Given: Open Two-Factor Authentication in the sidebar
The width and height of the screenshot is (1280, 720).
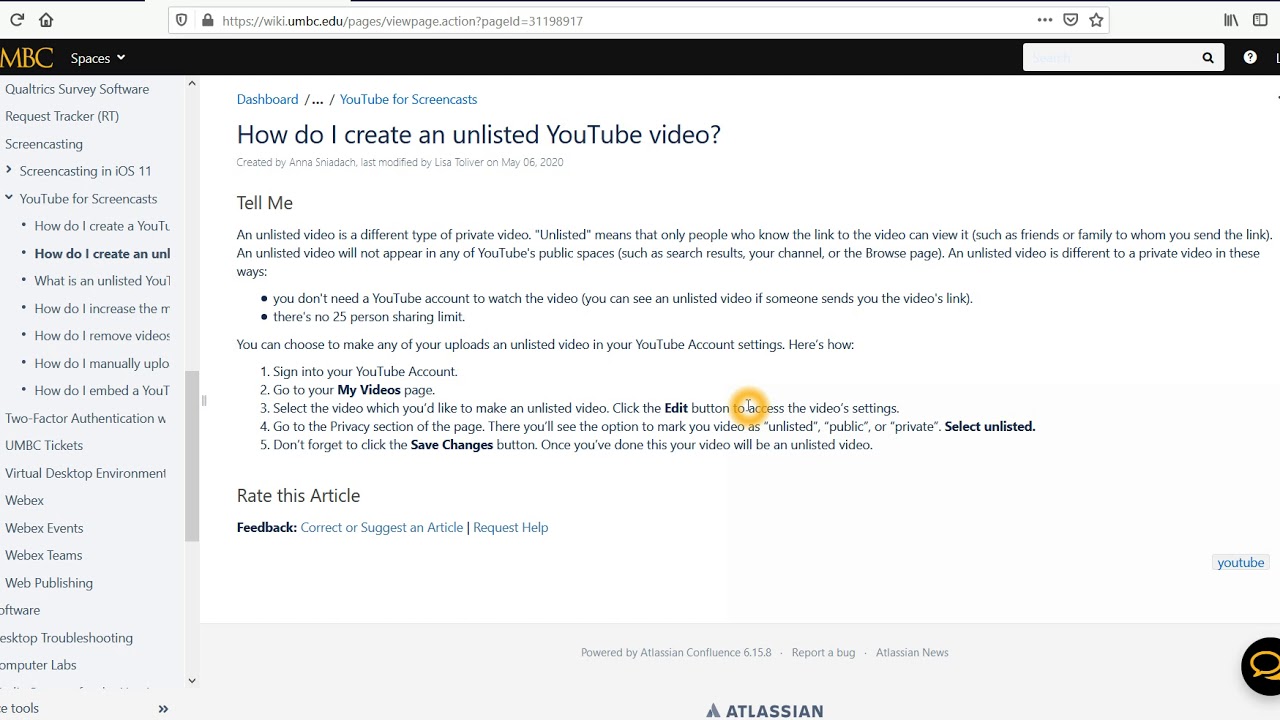Looking at the screenshot, I should [86, 418].
